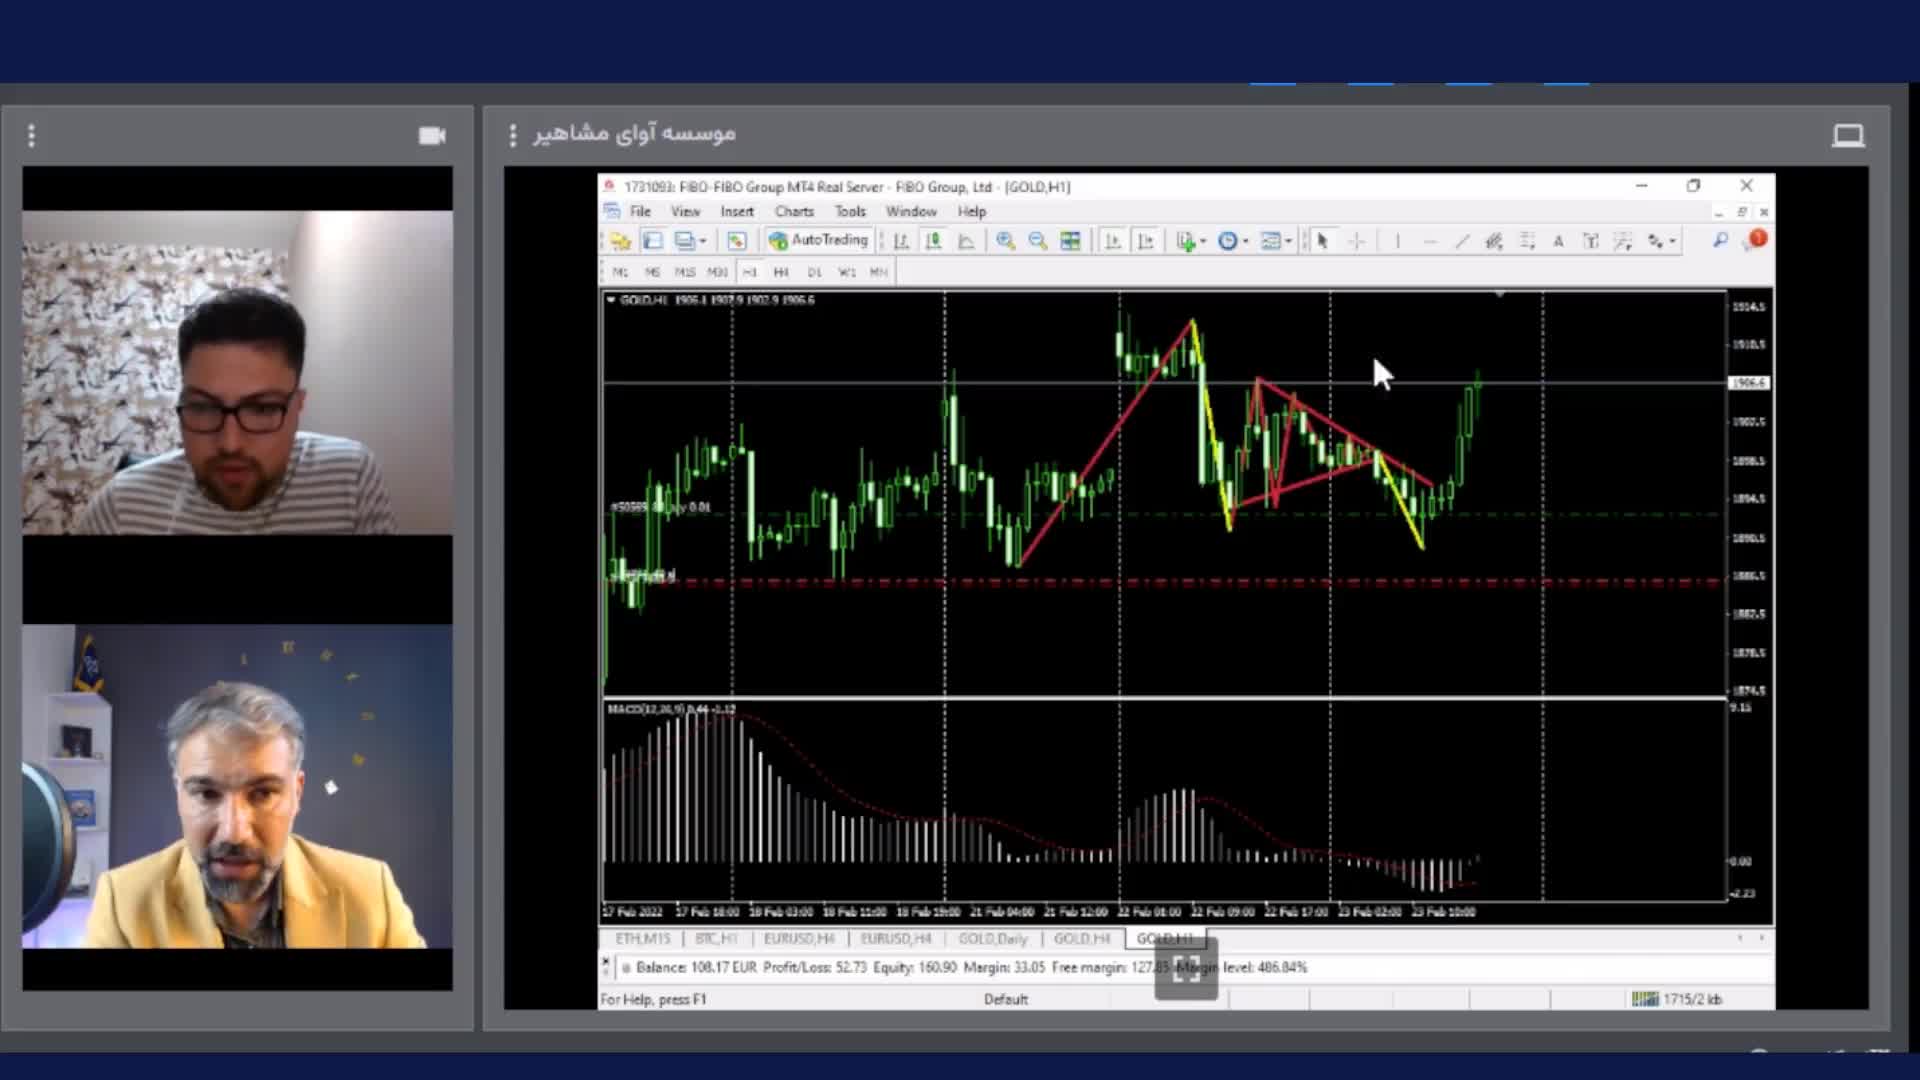
Task: Click the Zoom In magnifier icon
Action: click(x=1005, y=241)
